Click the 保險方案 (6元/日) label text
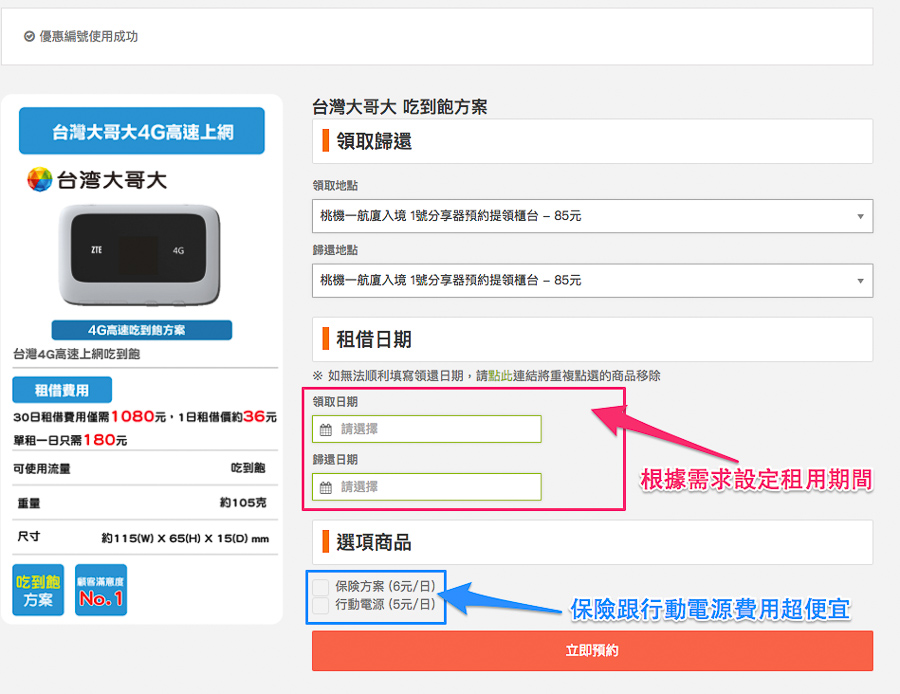 click(386, 586)
